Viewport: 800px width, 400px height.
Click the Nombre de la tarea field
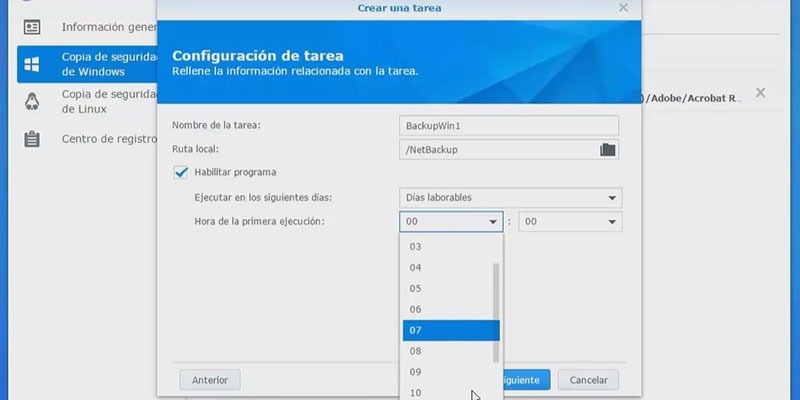[x=509, y=126]
